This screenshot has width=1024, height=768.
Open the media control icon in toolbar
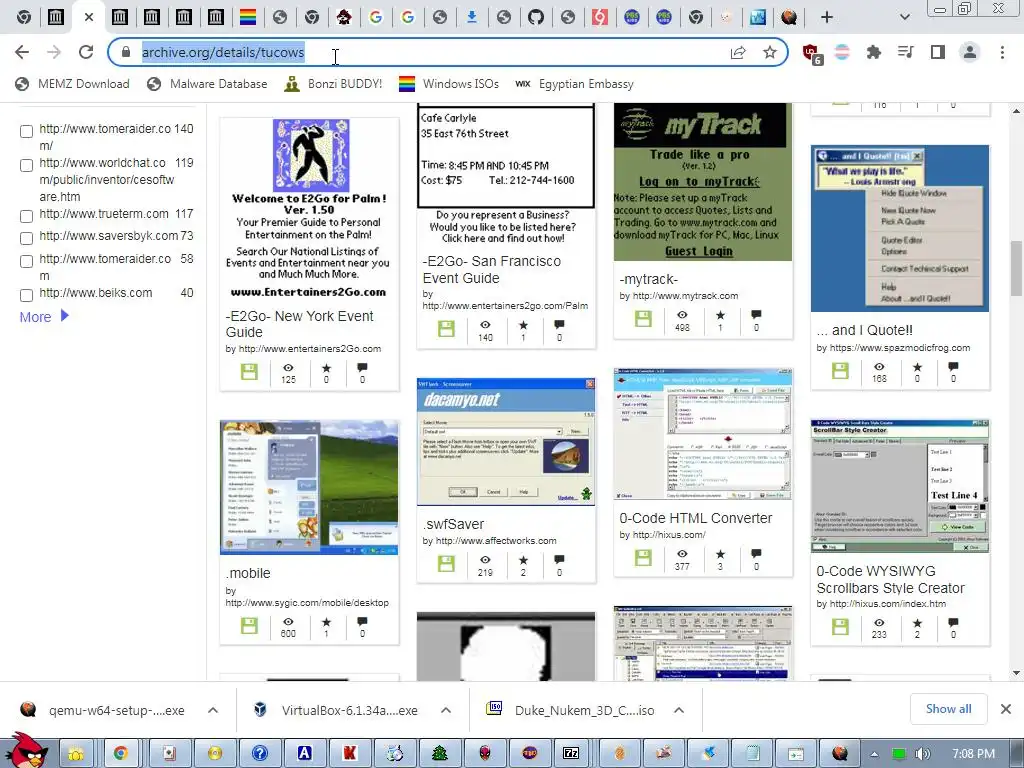point(905,52)
